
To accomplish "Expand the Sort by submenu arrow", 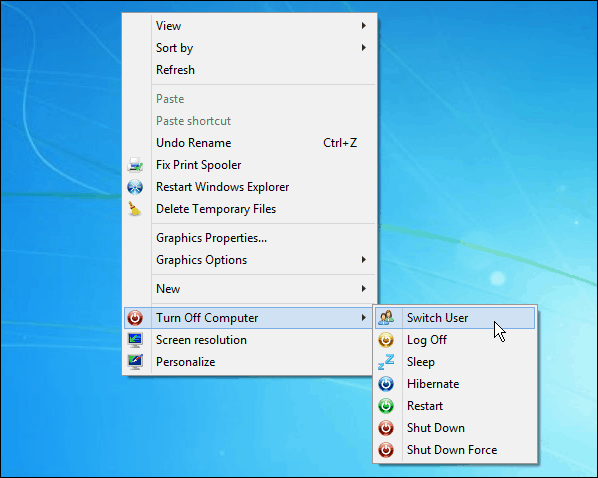I will click(x=364, y=48).
